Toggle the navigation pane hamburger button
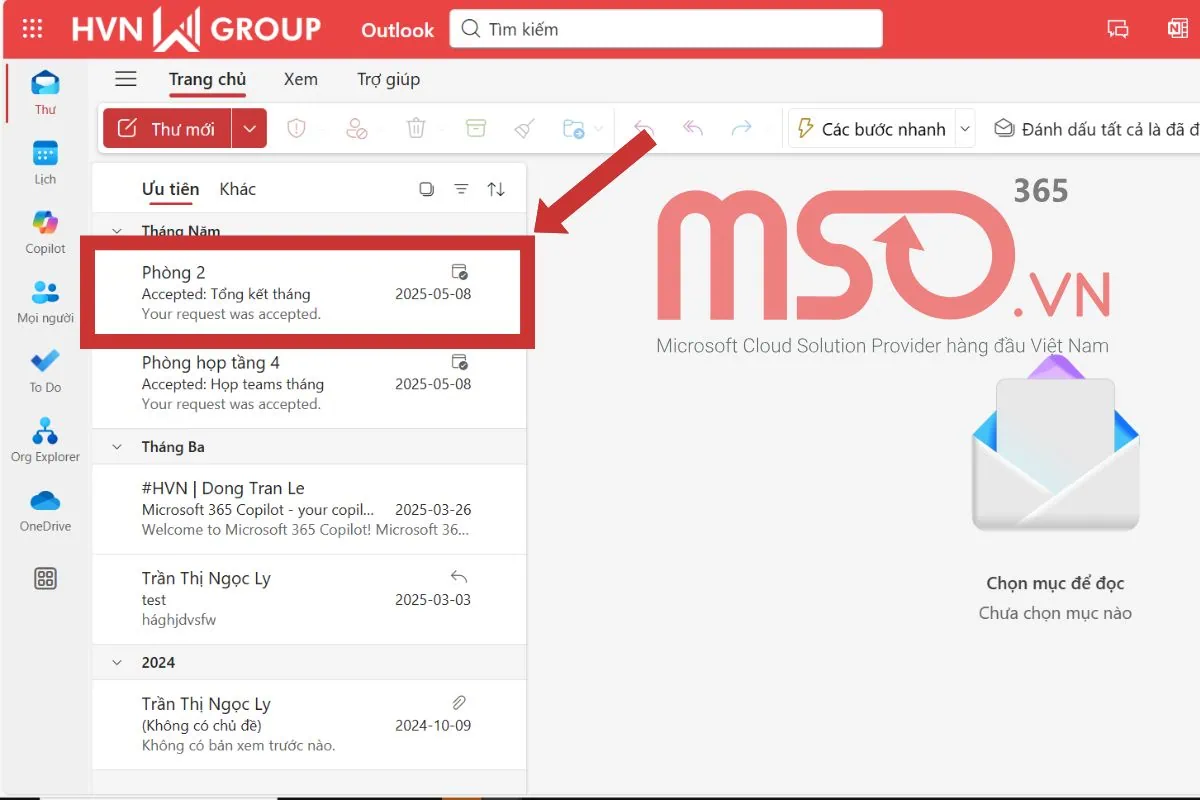Image resolution: width=1200 pixels, height=800 pixels. point(125,79)
